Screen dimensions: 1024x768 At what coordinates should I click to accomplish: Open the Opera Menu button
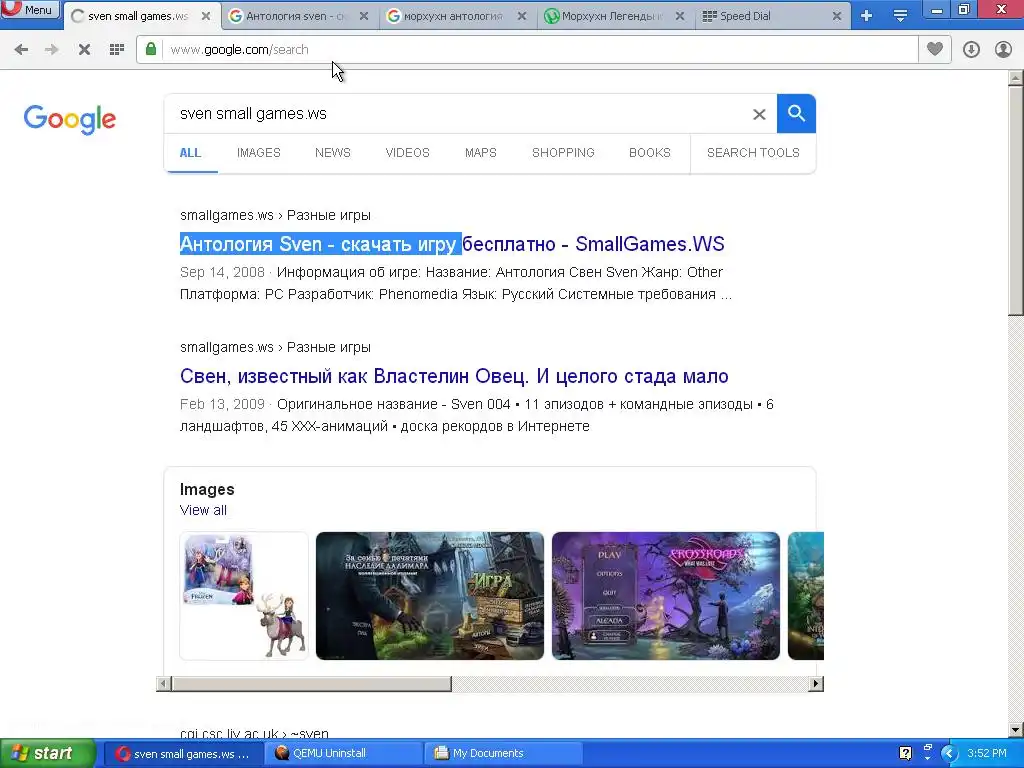30,9
